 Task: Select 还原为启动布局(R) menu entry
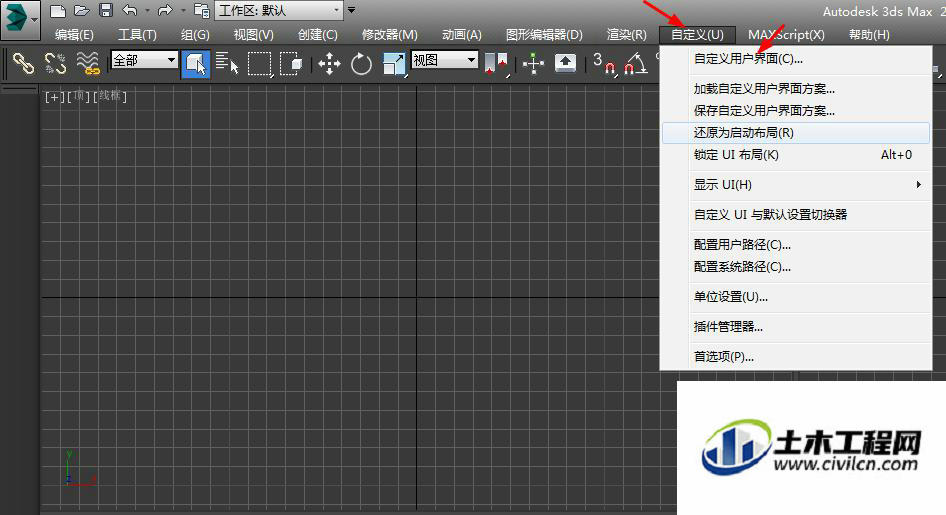796,133
